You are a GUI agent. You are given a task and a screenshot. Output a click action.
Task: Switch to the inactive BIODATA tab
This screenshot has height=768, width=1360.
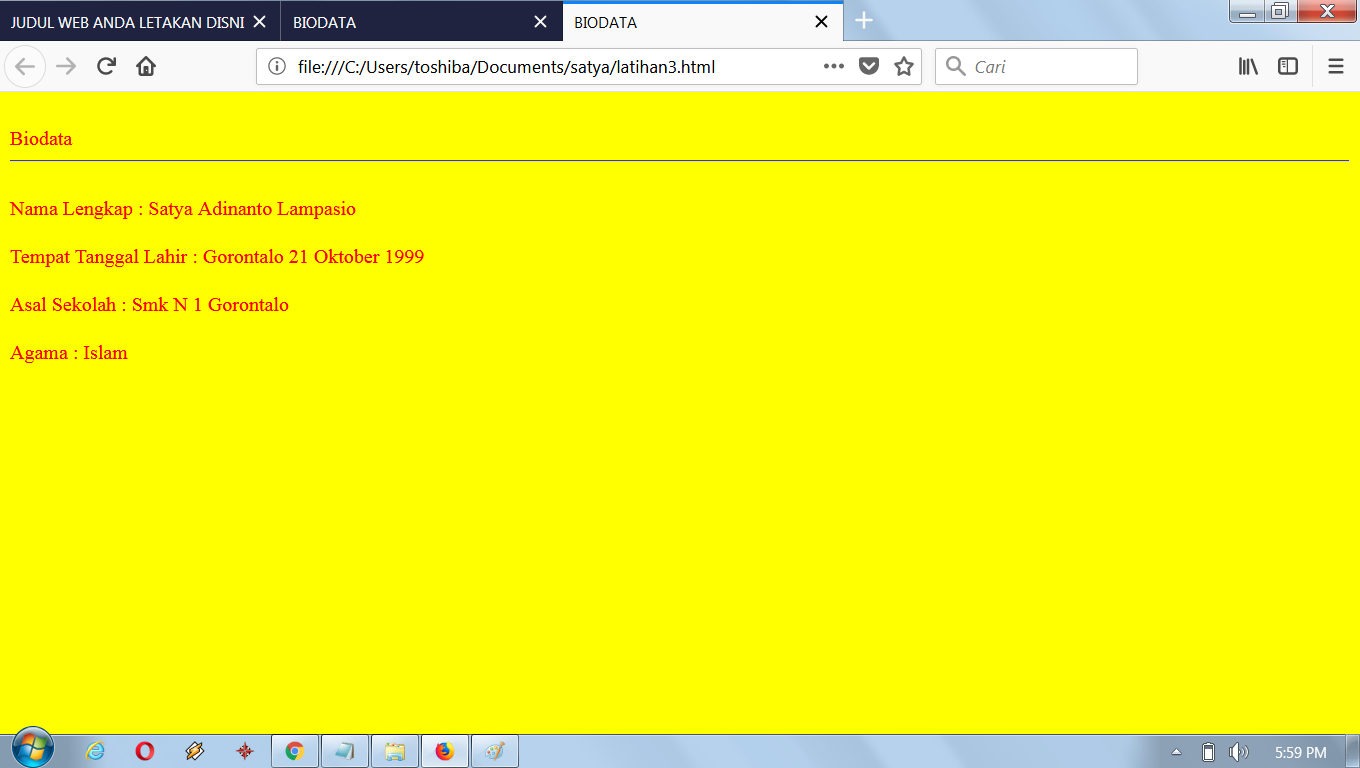tap(422, 22)
